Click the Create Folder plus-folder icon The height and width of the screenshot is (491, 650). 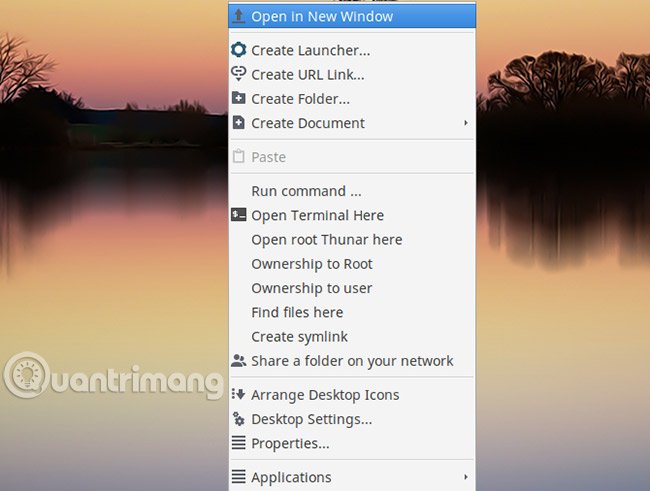pos(238,98)
